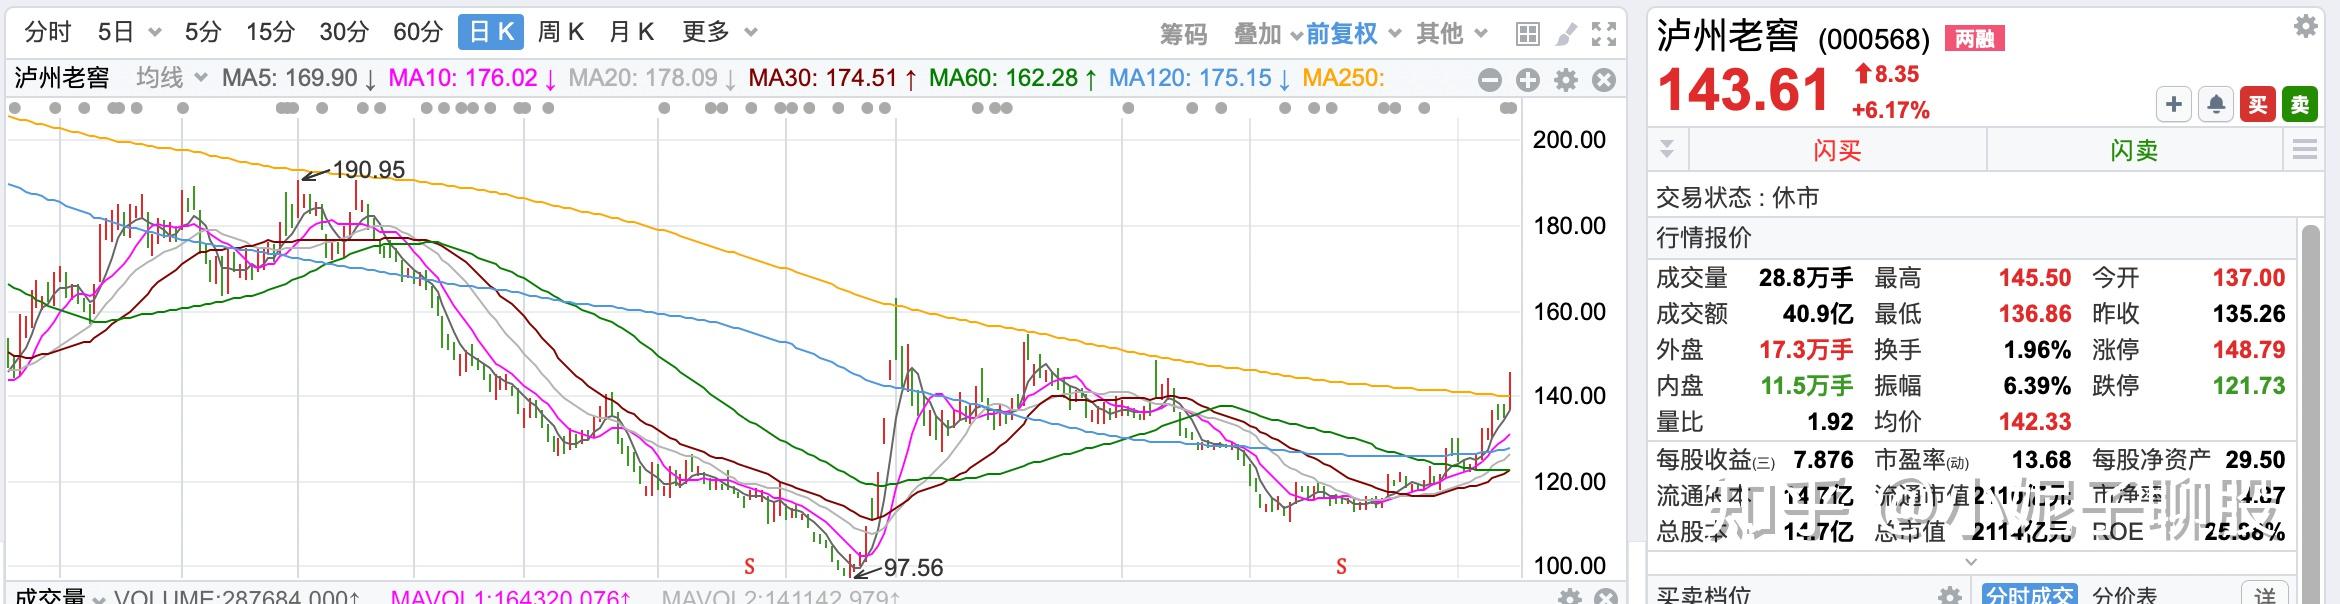Click the MA60: 162.28 value
The height and width of the screenshot is (604, 2340).
point(1012,78)
